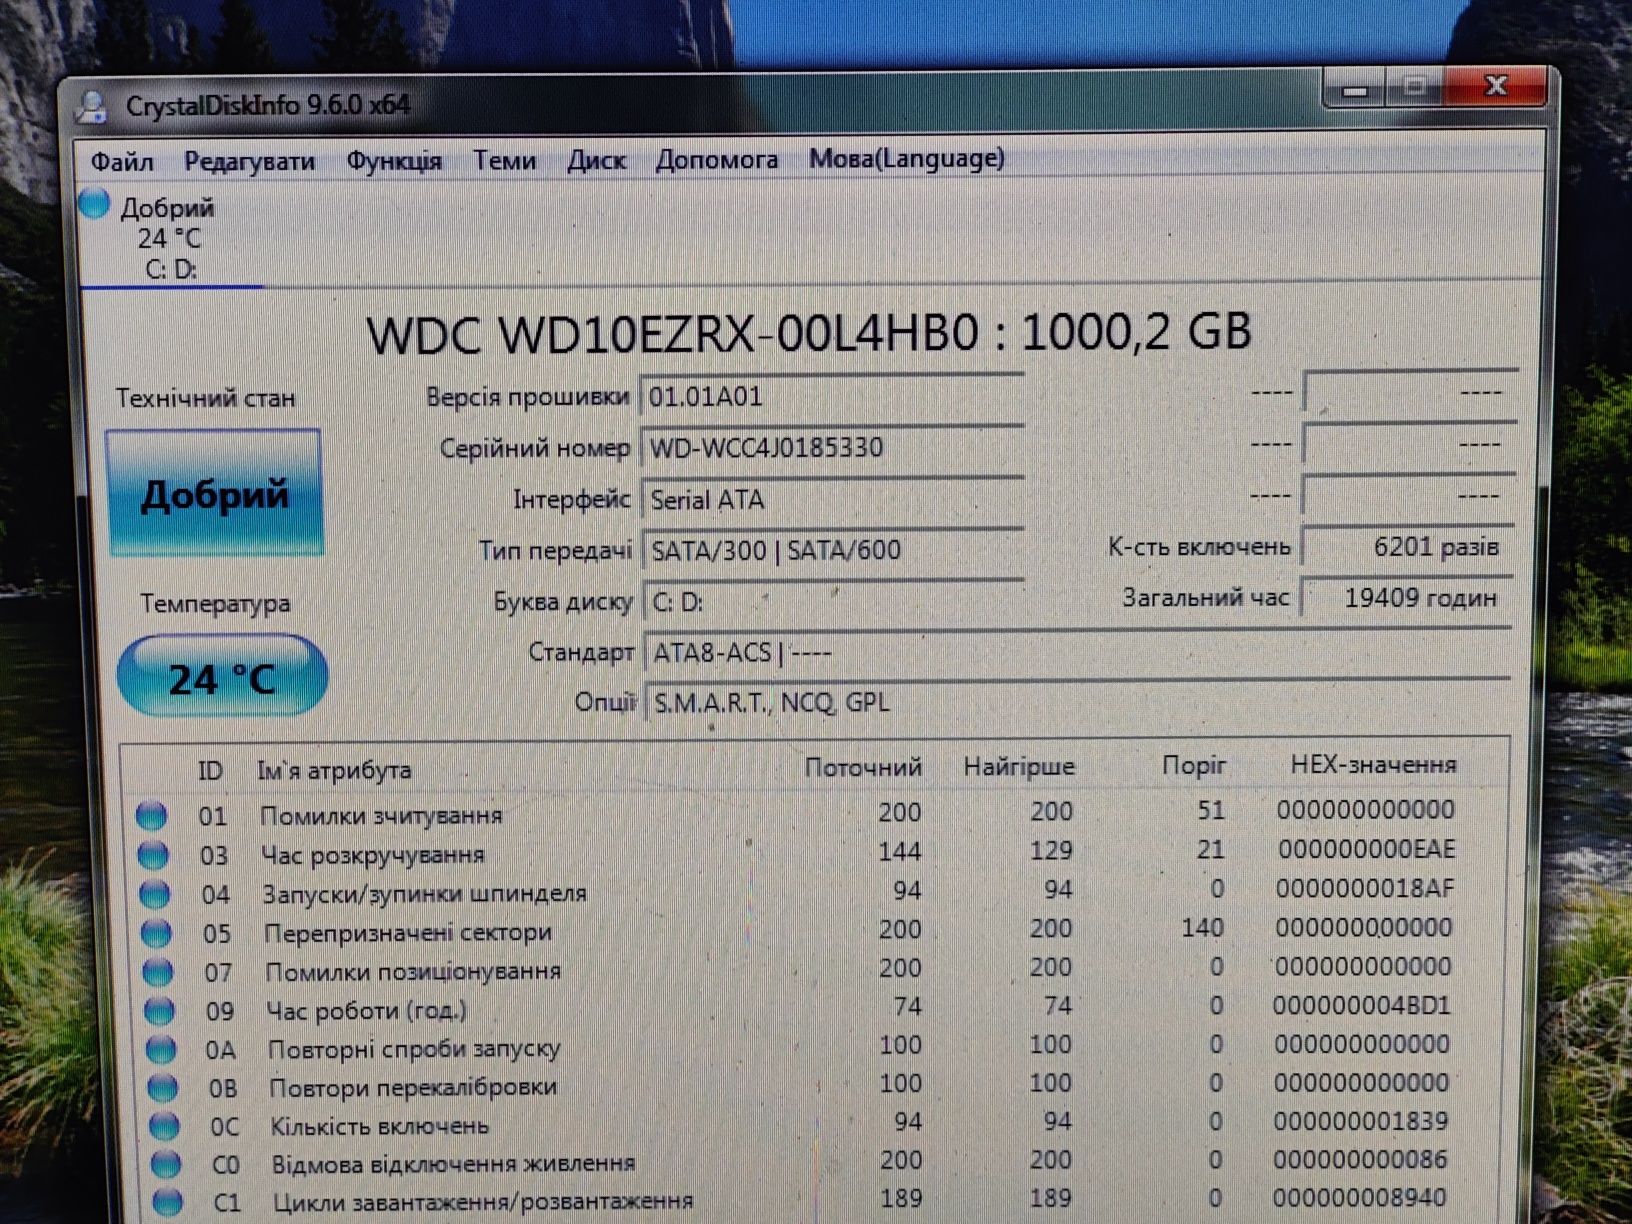Select the Повторні спроби запуску attribute name
1632x1224 pixels.
pos(414,1050)
